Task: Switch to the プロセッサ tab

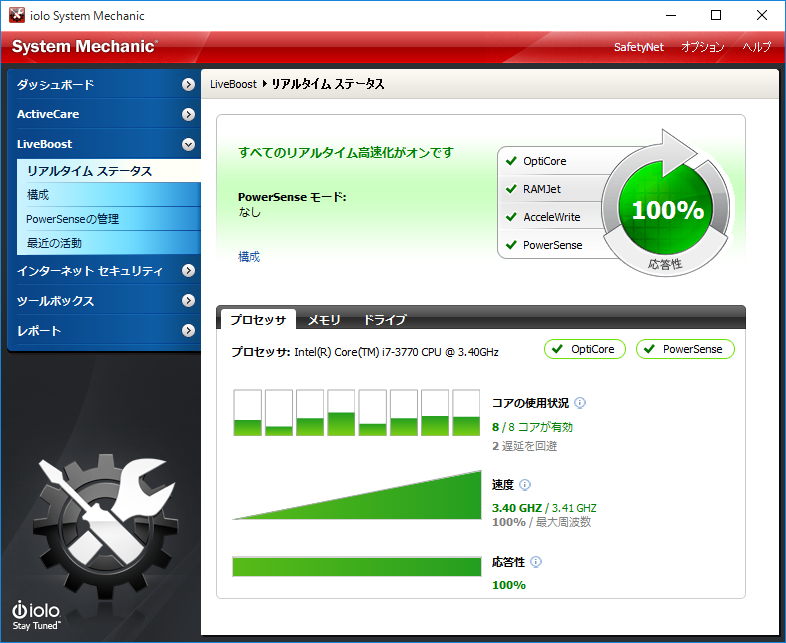Action: tap(258, 319)
